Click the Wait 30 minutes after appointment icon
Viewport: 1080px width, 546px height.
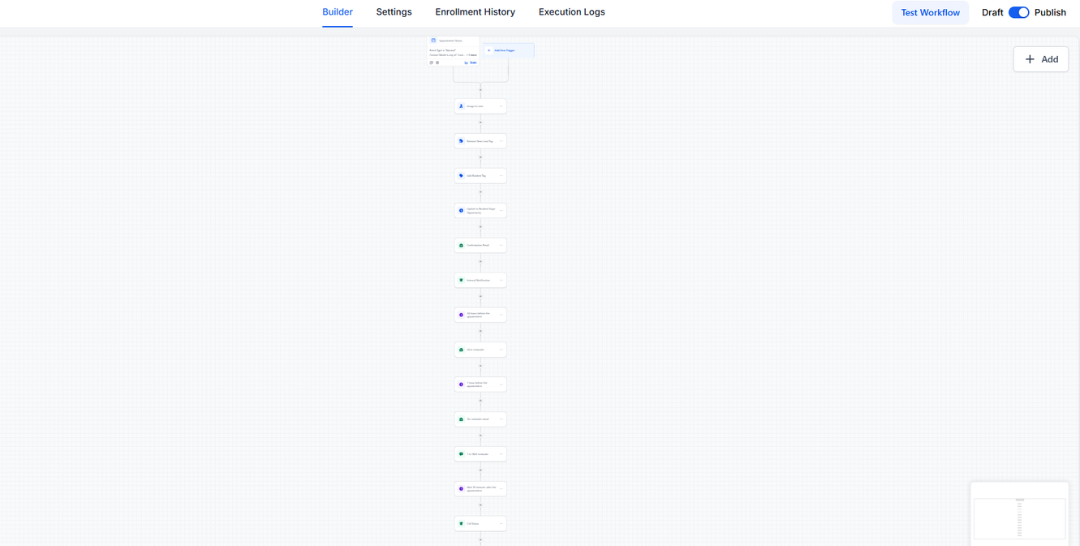click(461, 489)
